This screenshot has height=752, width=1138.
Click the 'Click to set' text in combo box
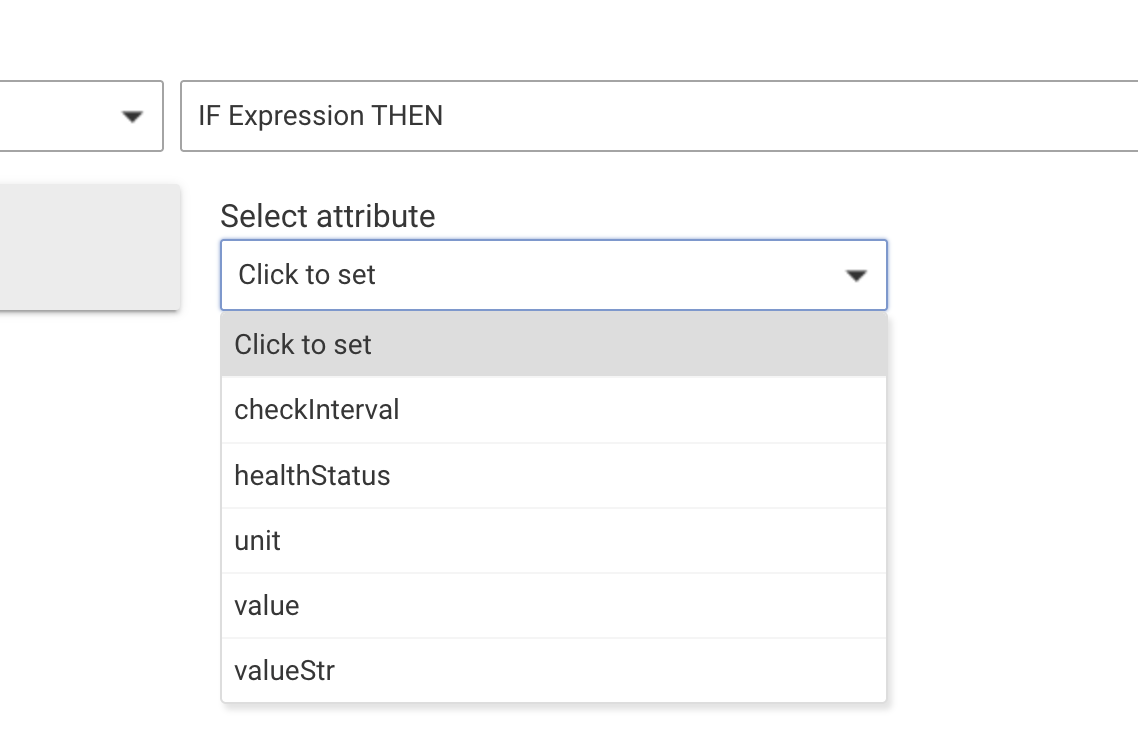click(x=307, y=275)
